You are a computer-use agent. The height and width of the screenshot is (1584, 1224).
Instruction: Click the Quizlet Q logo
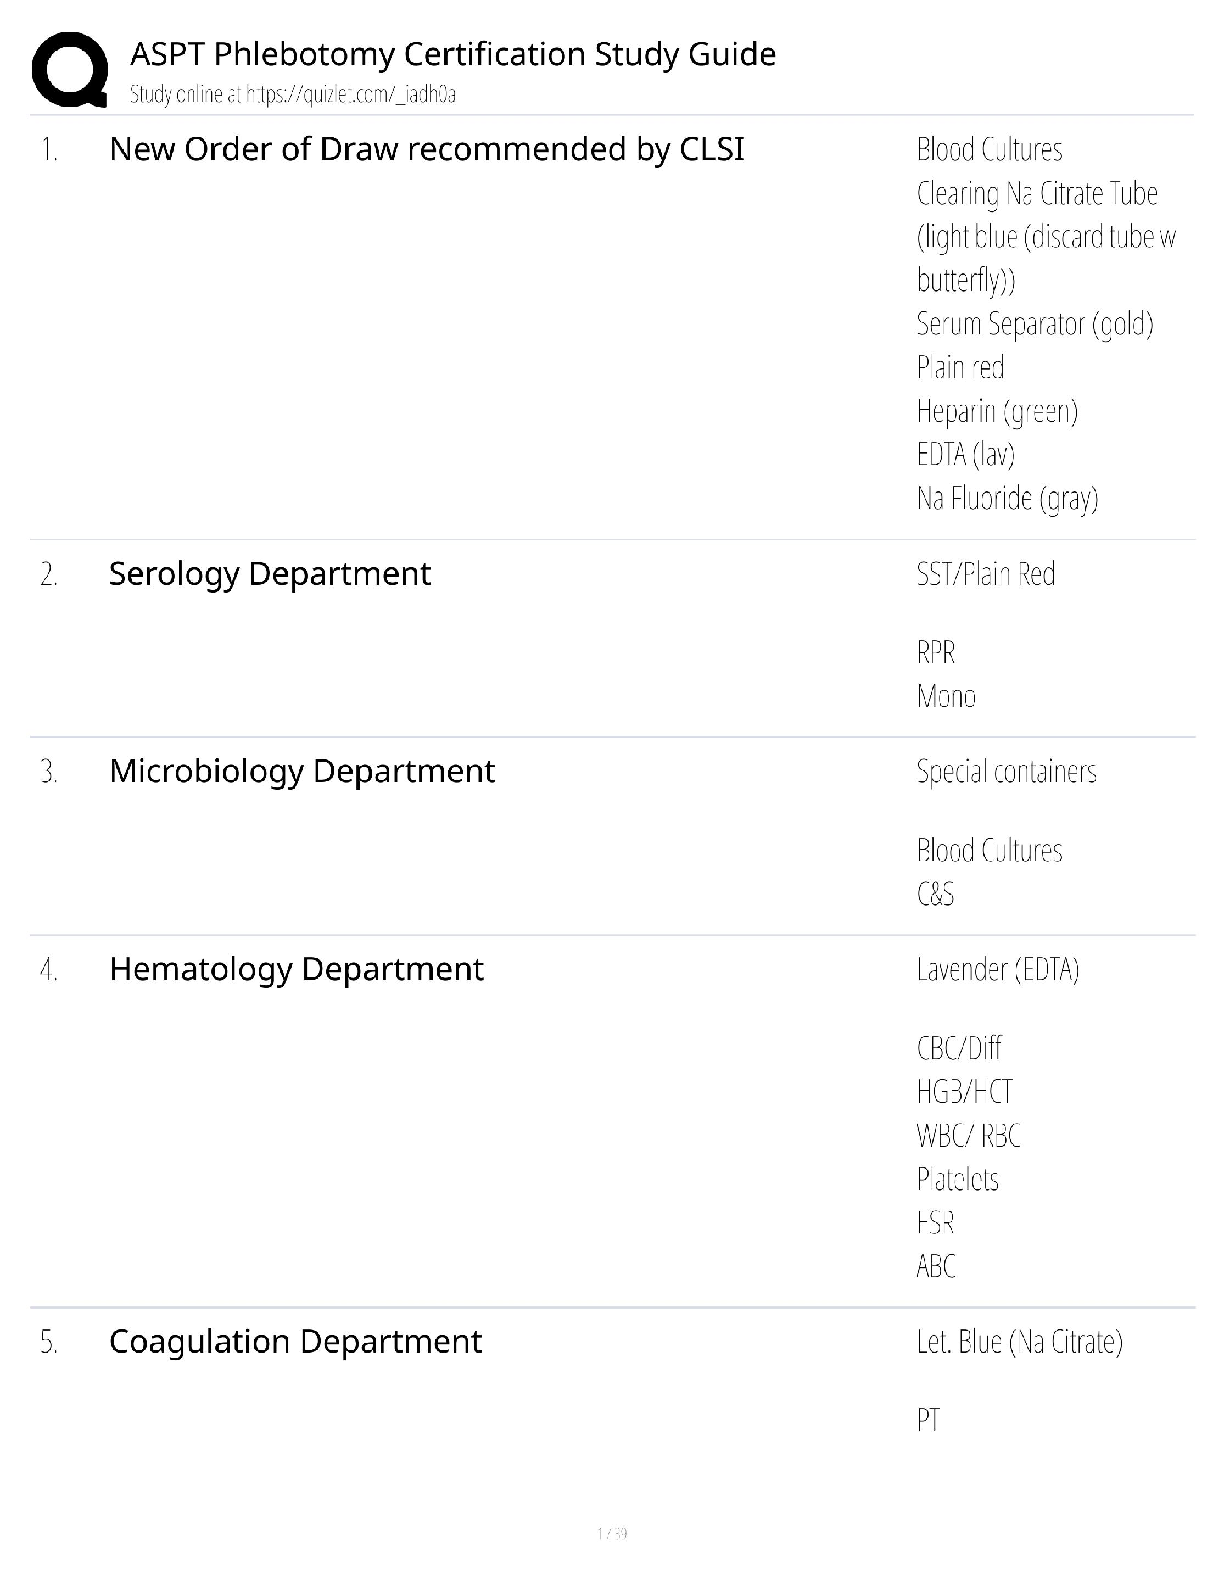70,69
